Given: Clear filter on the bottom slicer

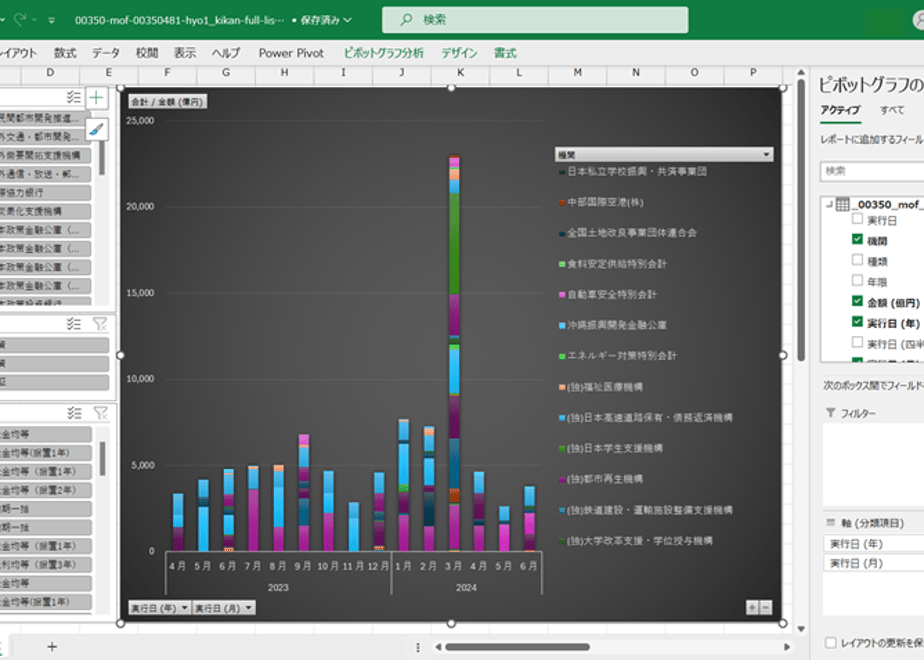Looking at the screenshot, I should pyautogui.click(x=101, y=413).
